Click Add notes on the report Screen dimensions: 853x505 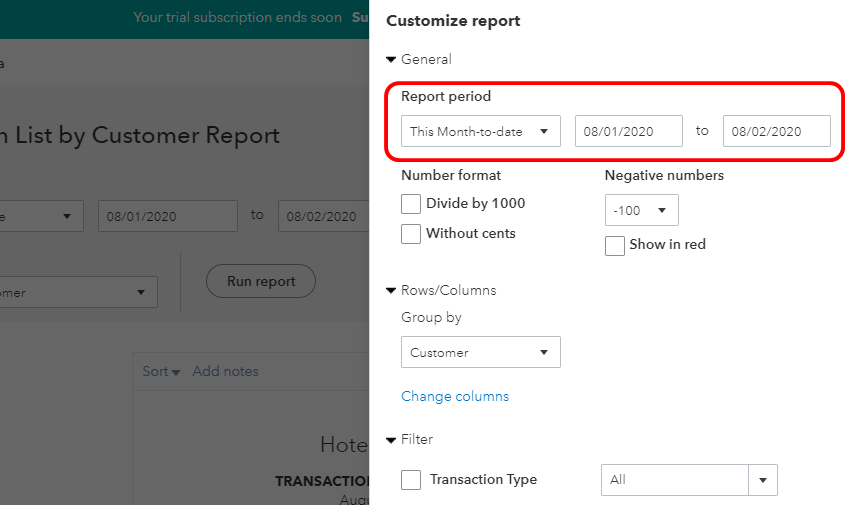[225, 372]
